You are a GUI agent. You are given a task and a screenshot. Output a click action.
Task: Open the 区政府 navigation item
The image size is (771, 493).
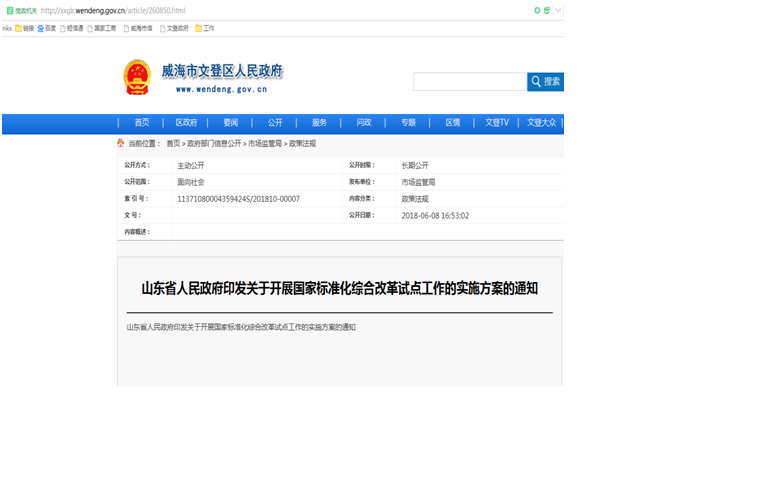[x=186, y=123]
